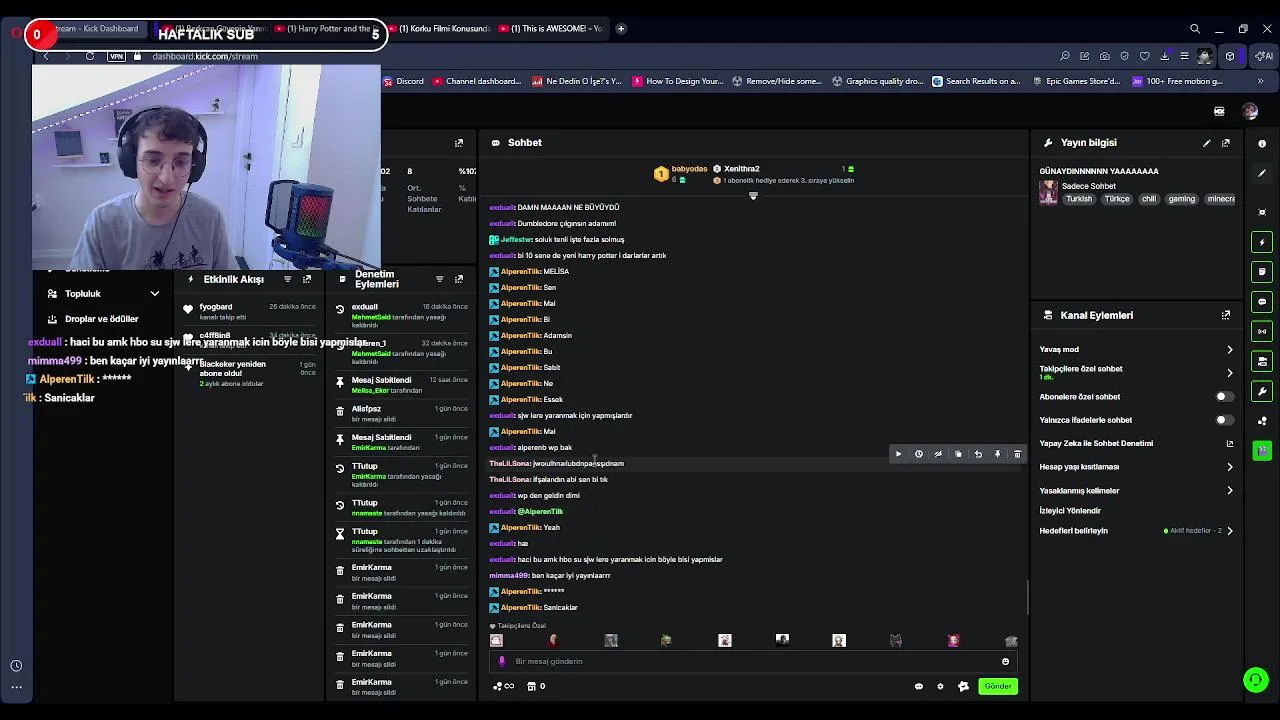
Task: Switch to Korku Filmi Konusunda browser tab
Action: click(438, 28)
